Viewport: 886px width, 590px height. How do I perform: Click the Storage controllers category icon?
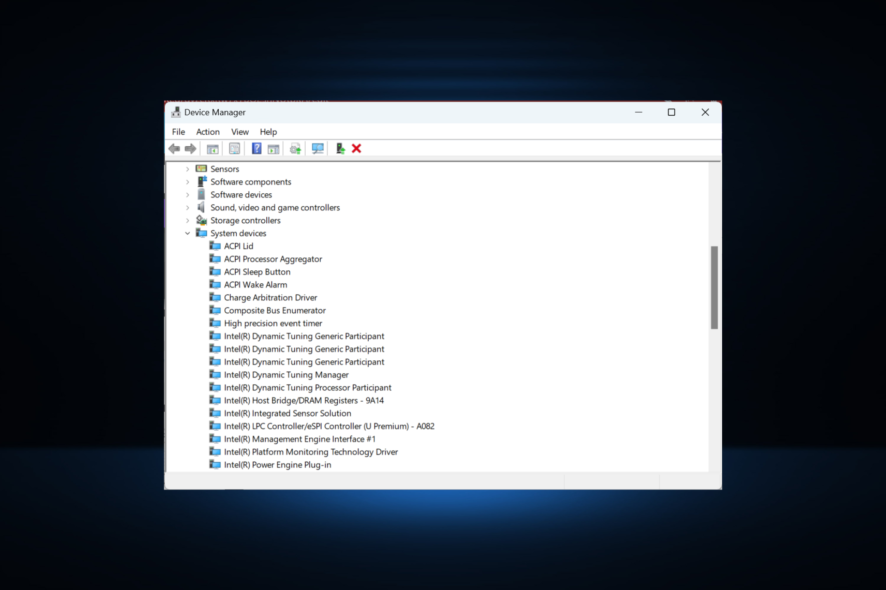click(201, 220)
